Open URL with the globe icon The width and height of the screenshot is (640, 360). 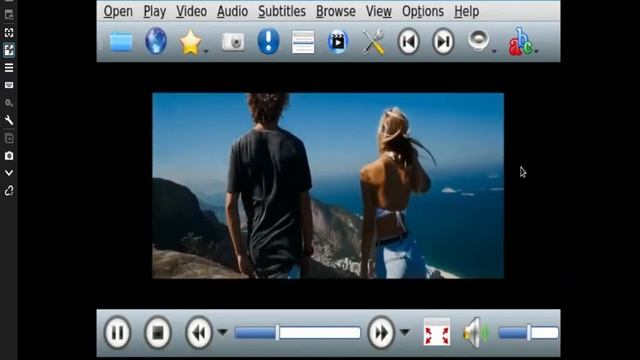(x=156, y=41)
